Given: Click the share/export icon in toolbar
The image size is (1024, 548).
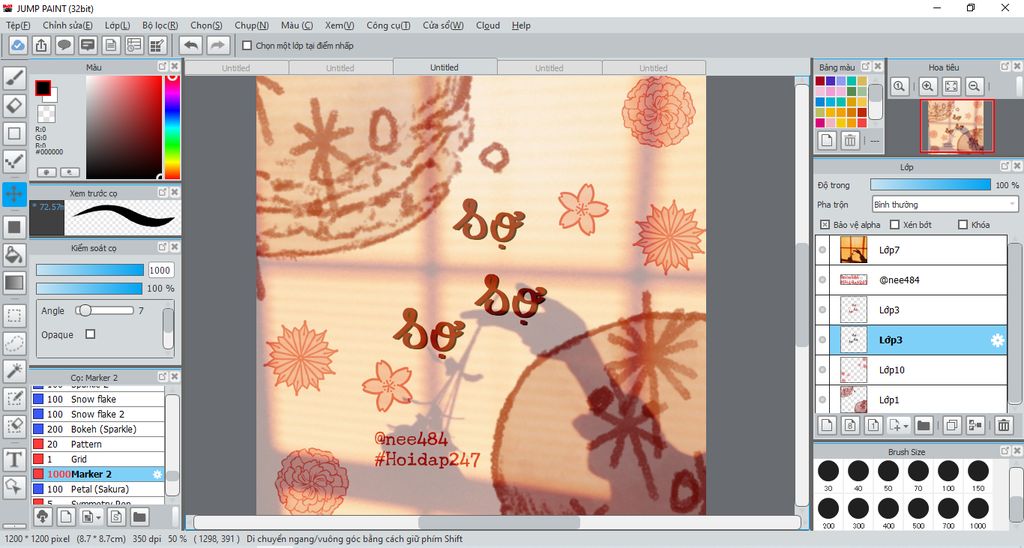Looking at the screenshot, I should [41, 45].
